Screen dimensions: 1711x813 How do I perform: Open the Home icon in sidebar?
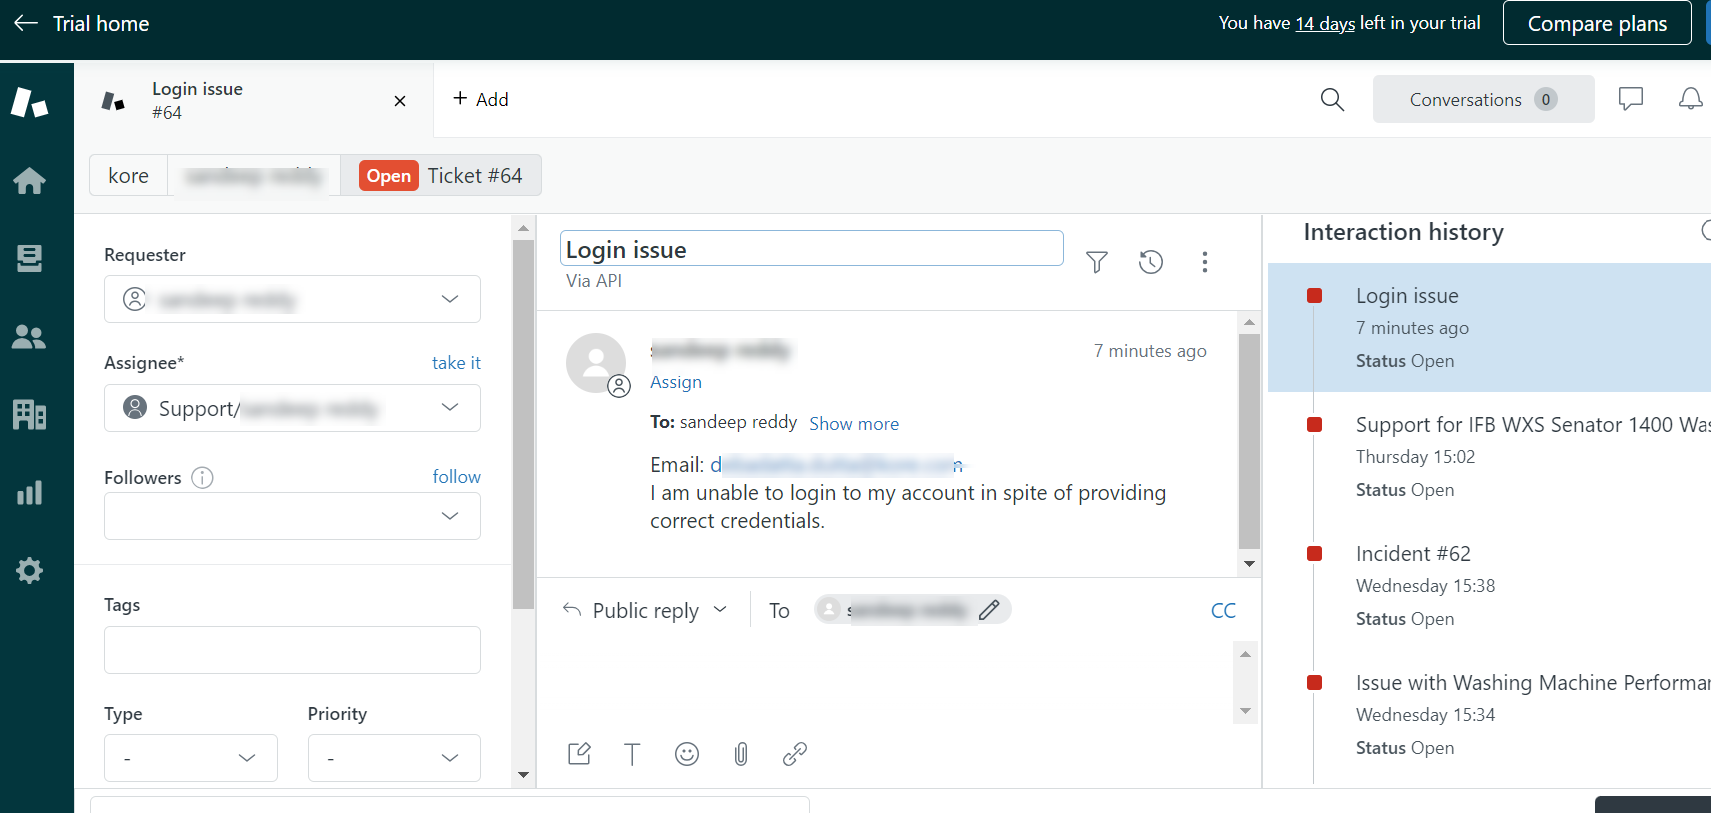pos(29,181)
